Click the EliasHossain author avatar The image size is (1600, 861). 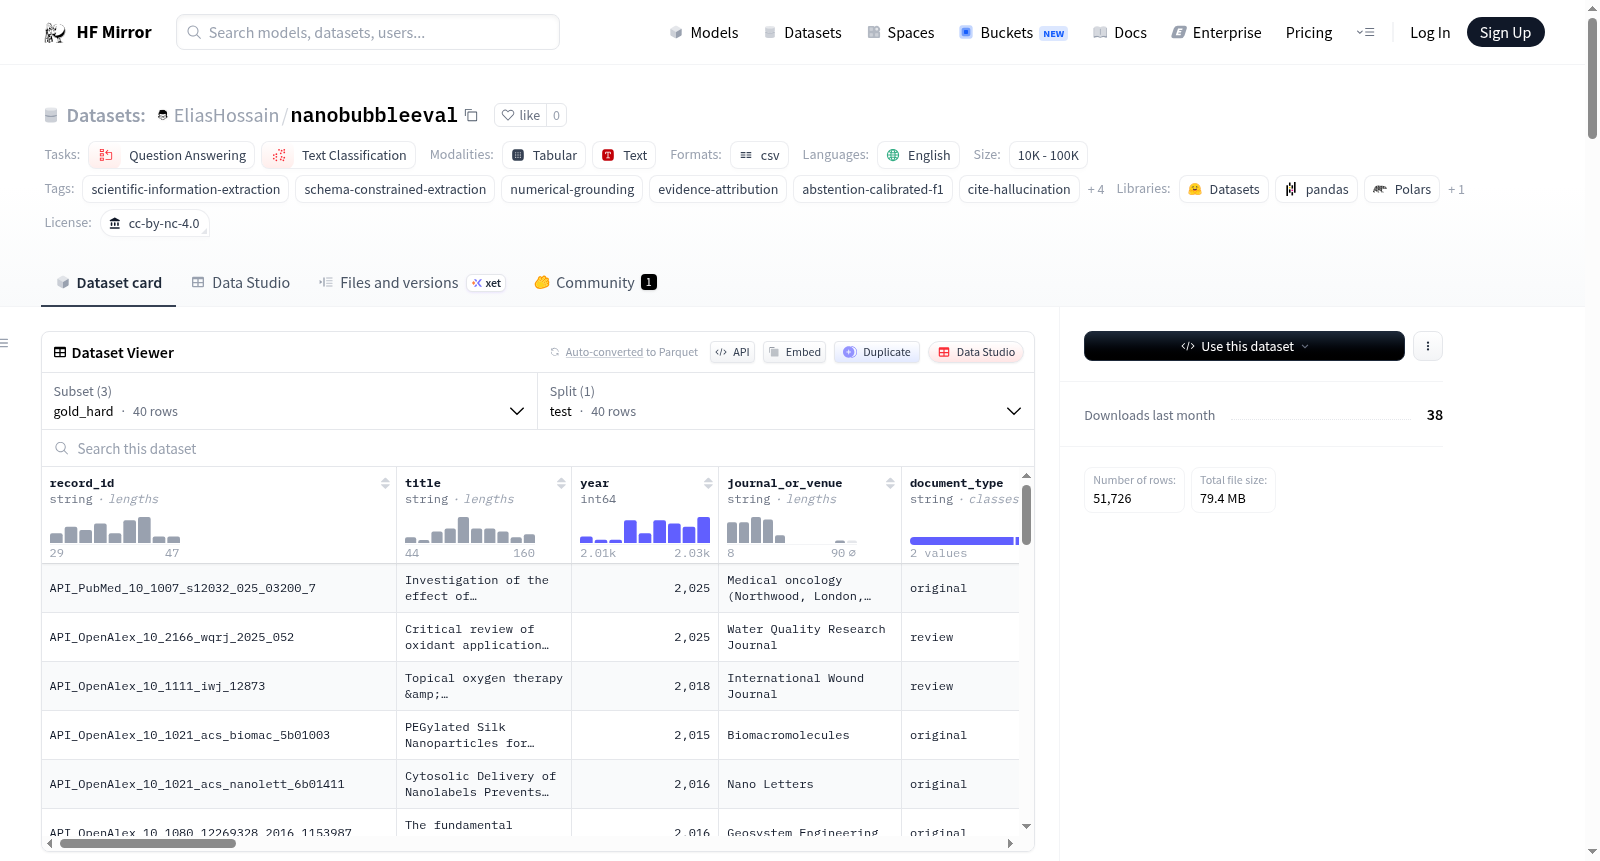tap(163, 115)
